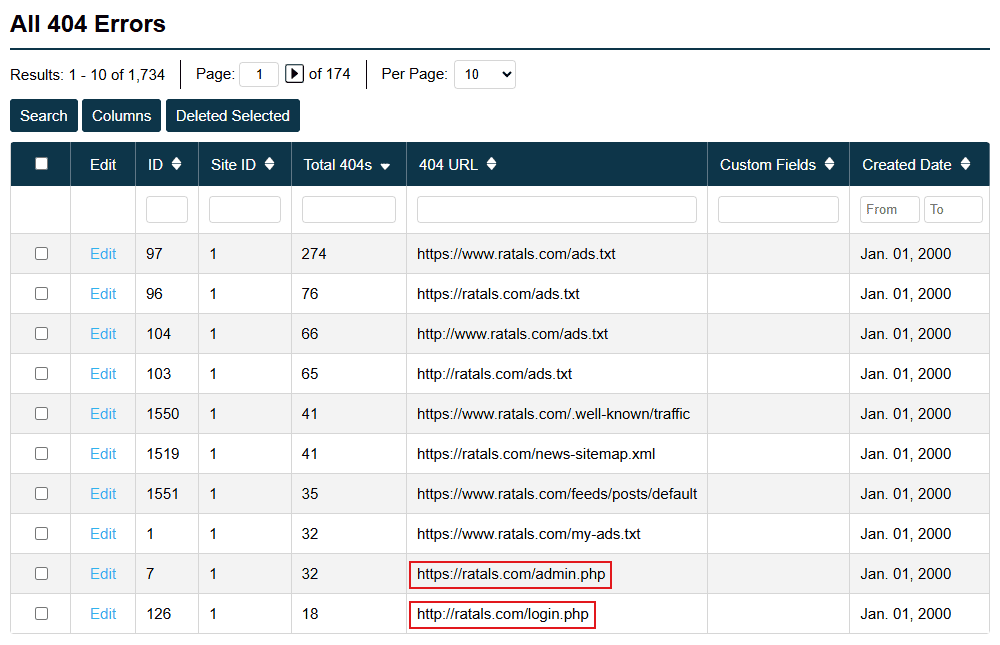
Task: Sort by ID column arrows
Action: pyautogui.click(x=177, y=164)
